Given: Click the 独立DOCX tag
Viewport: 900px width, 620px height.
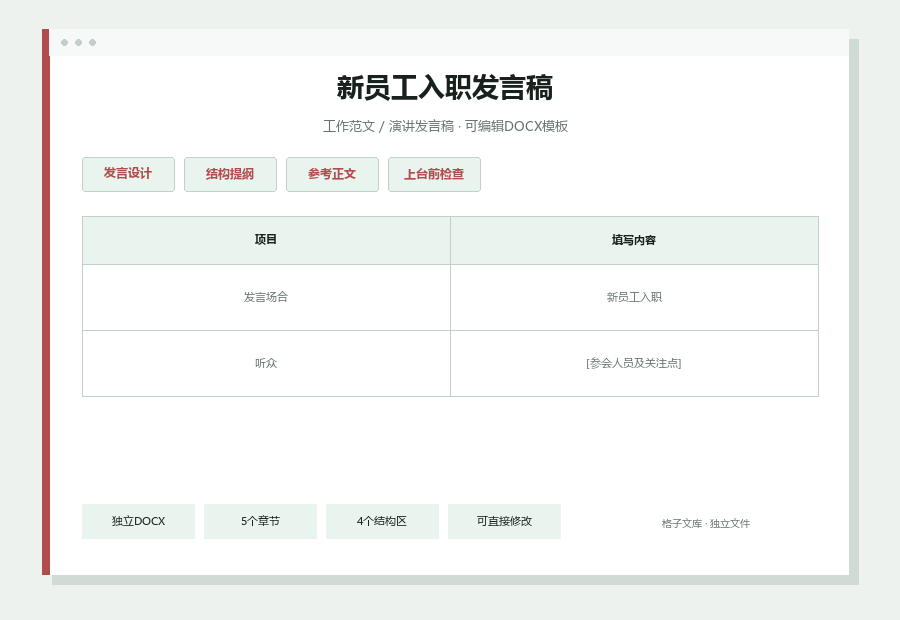Looking at the screenshot, I should coord(138,521).
